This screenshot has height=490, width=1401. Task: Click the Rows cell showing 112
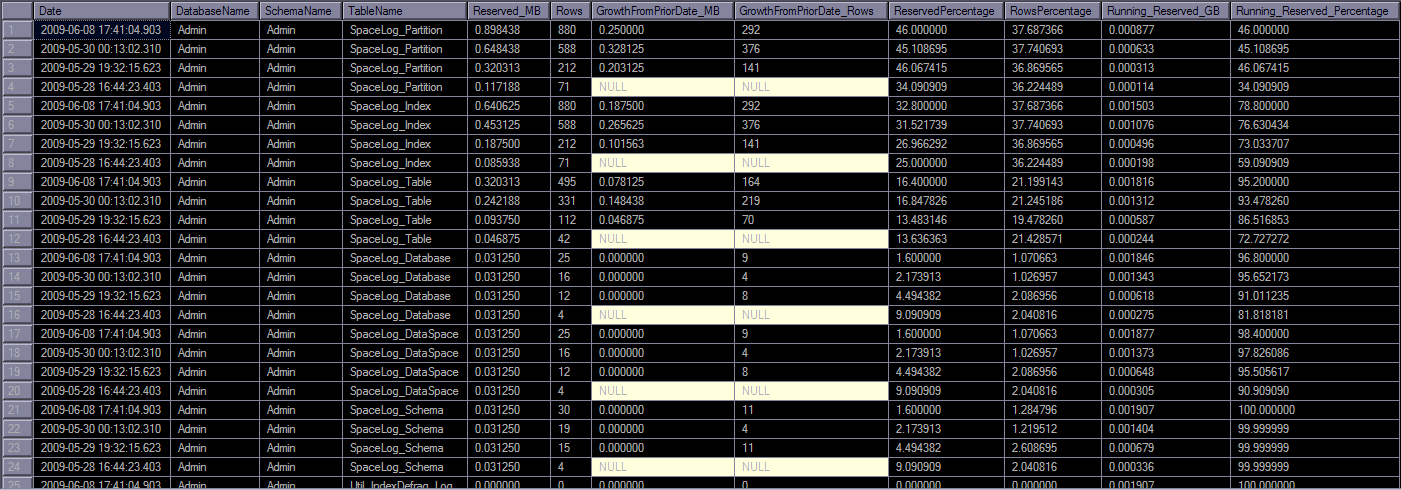click(570, 220)
